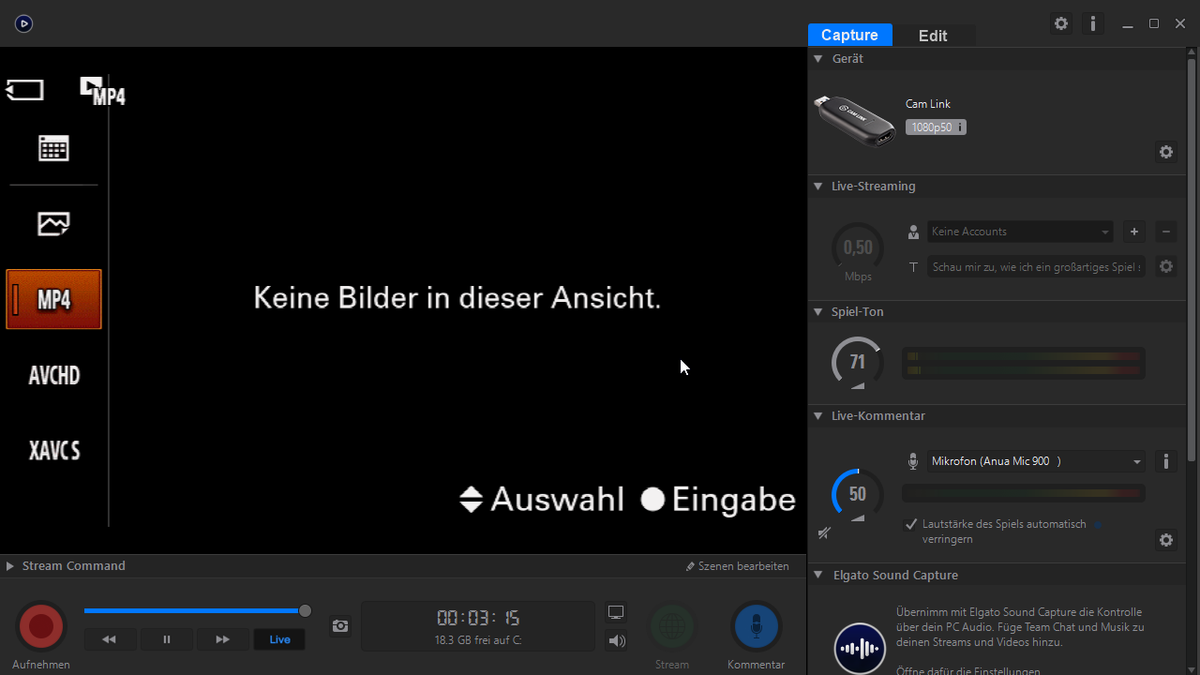
Task: Toggle the Live playback button
Action: click(x=280, y=639)
